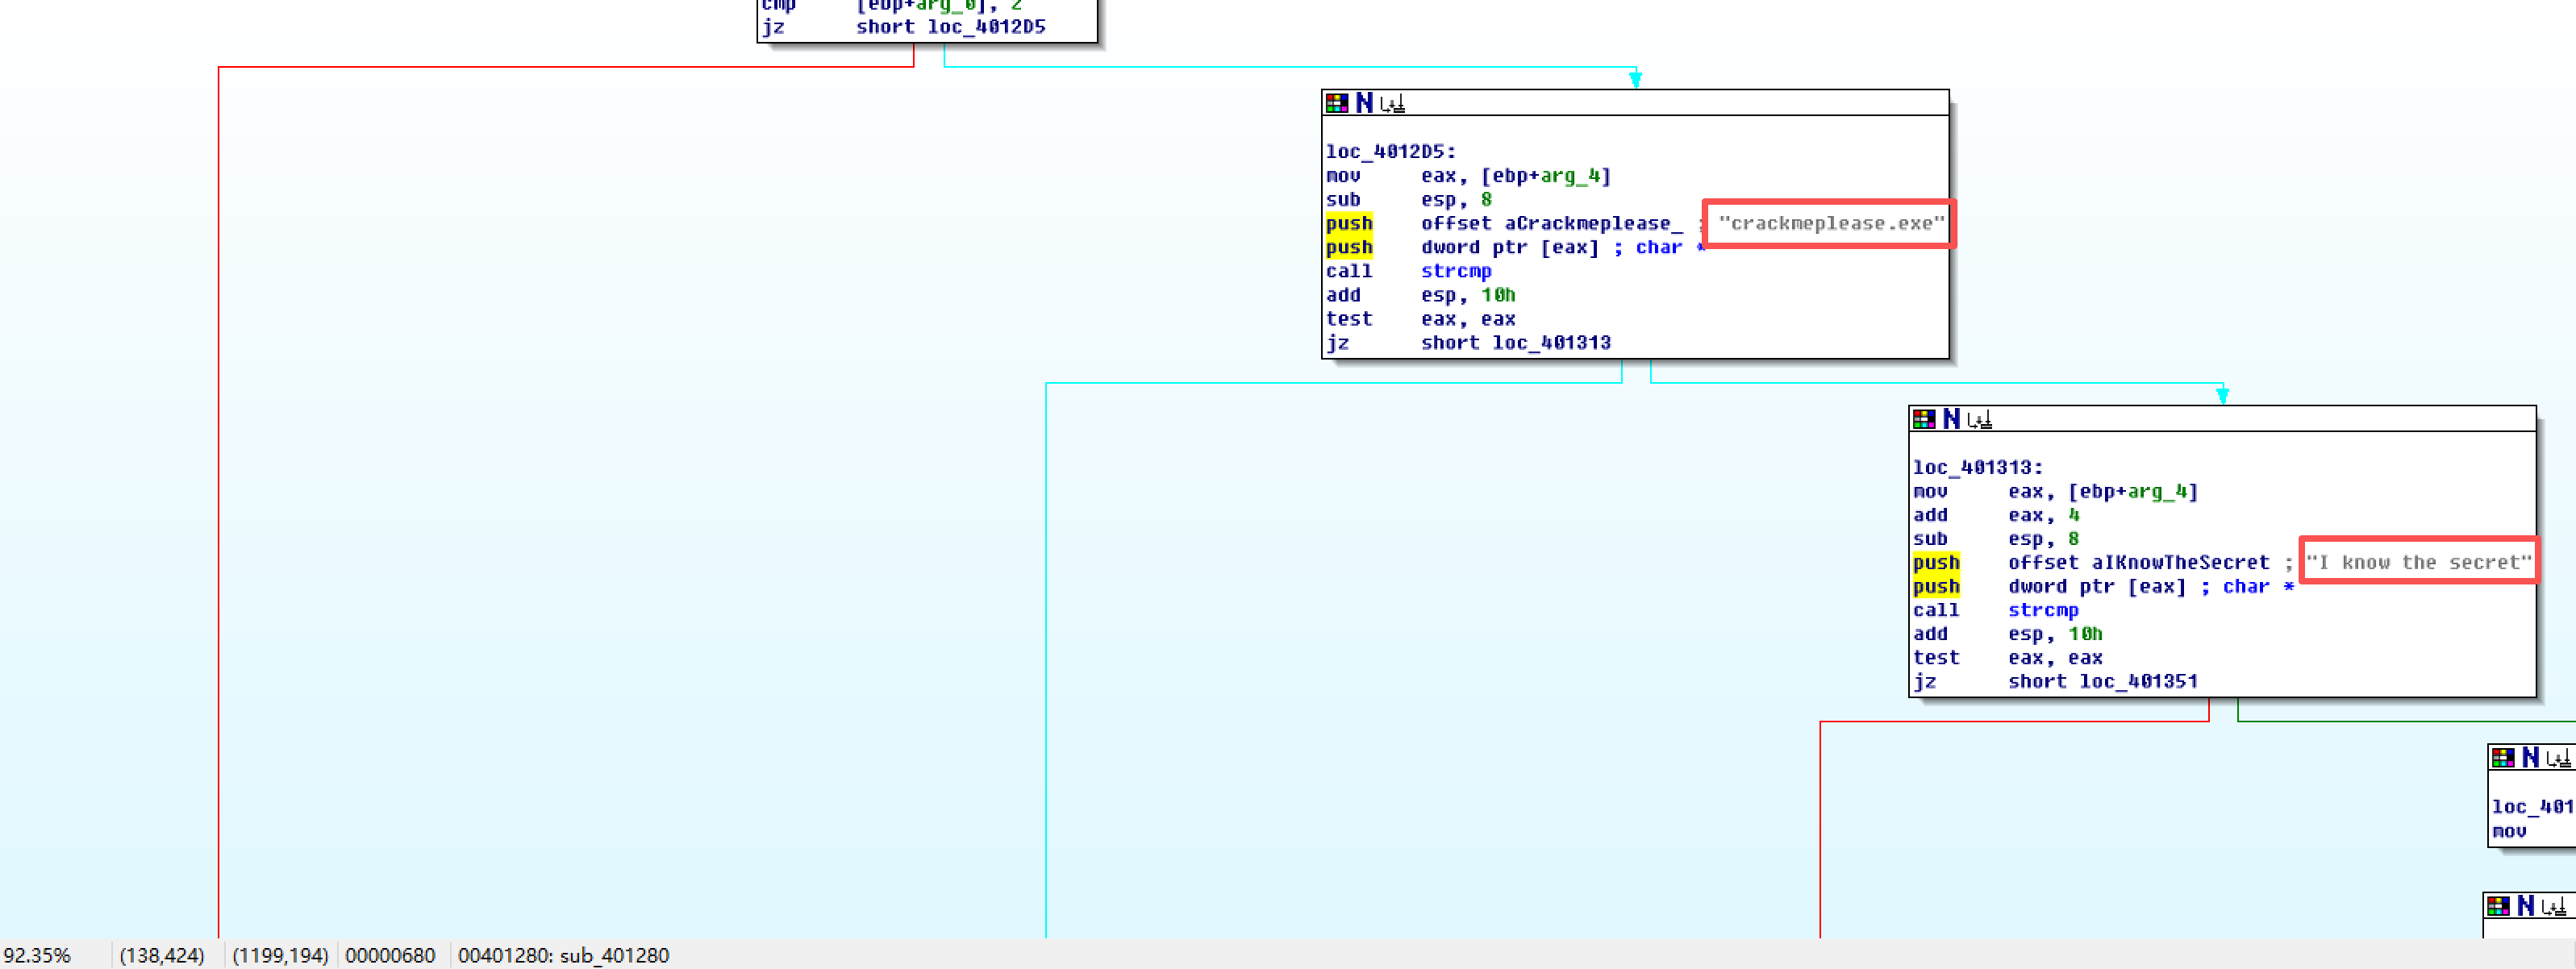Click the N rename icon on loc_4012D5 block

tap(1364, 103)
